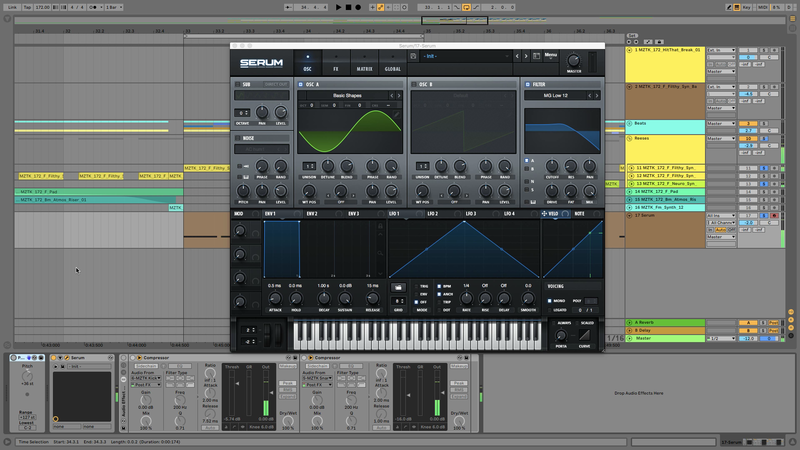Image resolution: width=800 pixels, height=450 pixels.
Task: Open the Serum preset browser icon
Action: coord(536,56)
